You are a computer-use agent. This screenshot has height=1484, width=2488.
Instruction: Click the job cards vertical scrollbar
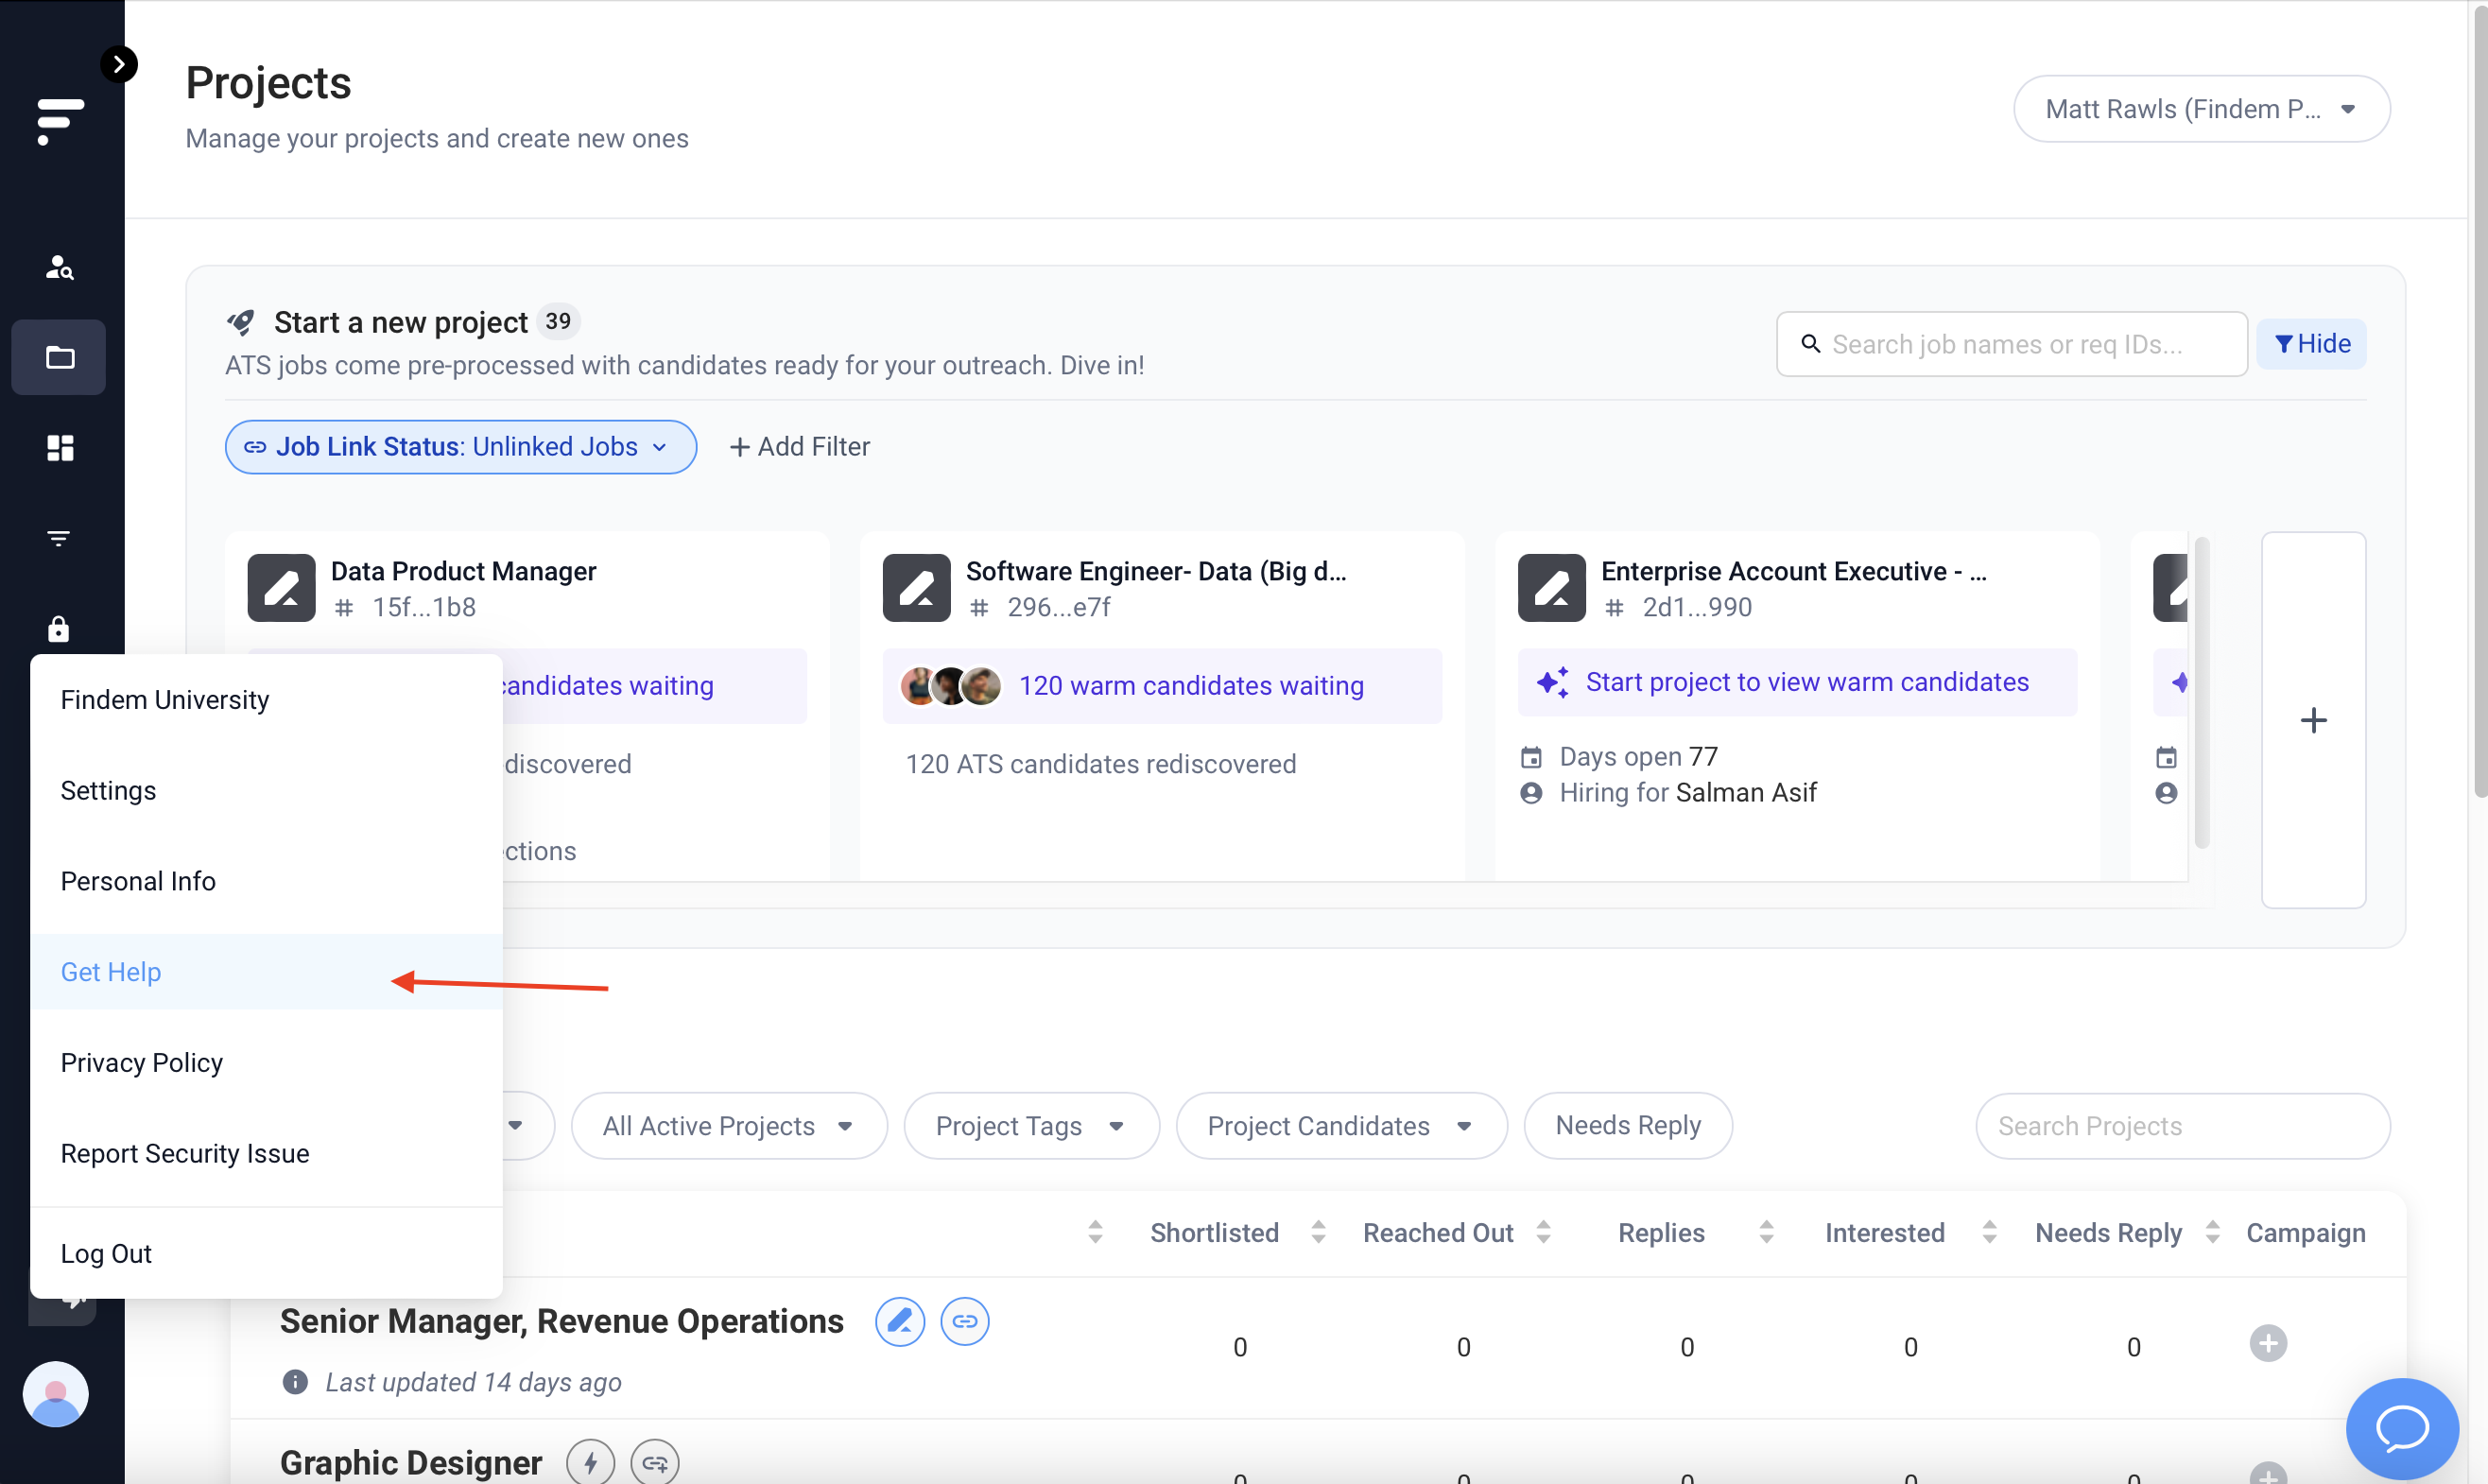[2201, 691]
